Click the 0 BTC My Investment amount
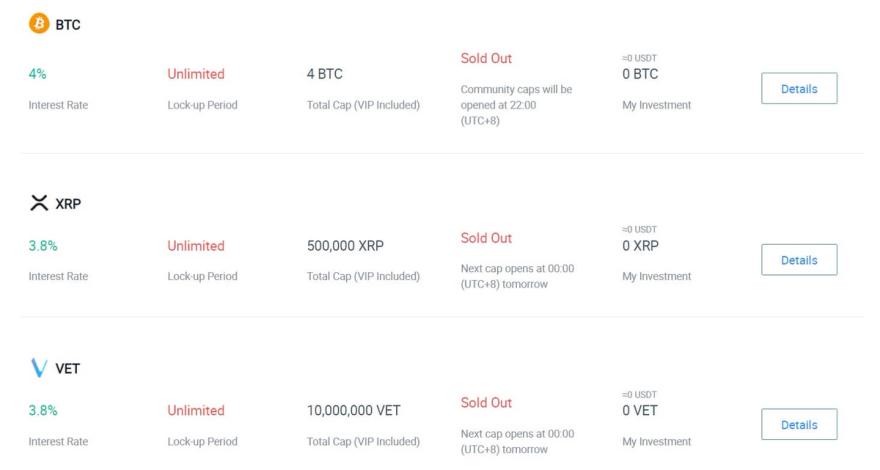This screenshot has width=880, height=470. coord(640,74)
